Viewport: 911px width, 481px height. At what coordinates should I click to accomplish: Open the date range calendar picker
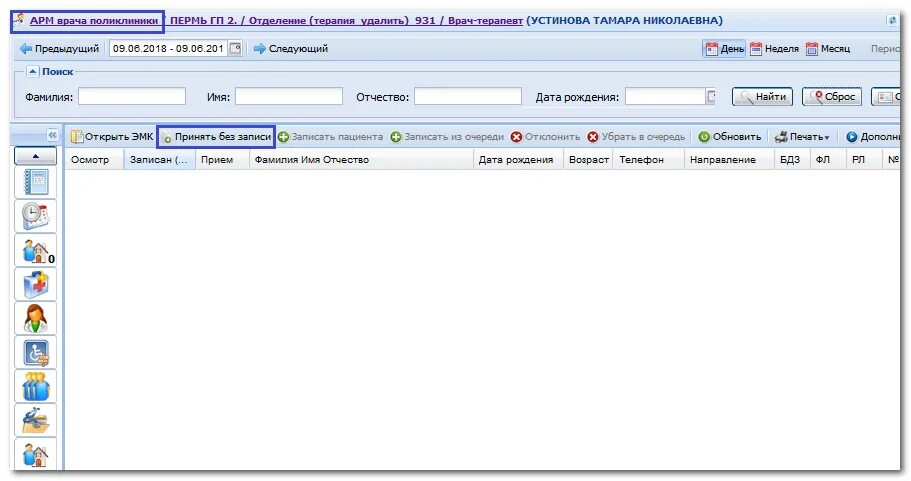(235, 48)
